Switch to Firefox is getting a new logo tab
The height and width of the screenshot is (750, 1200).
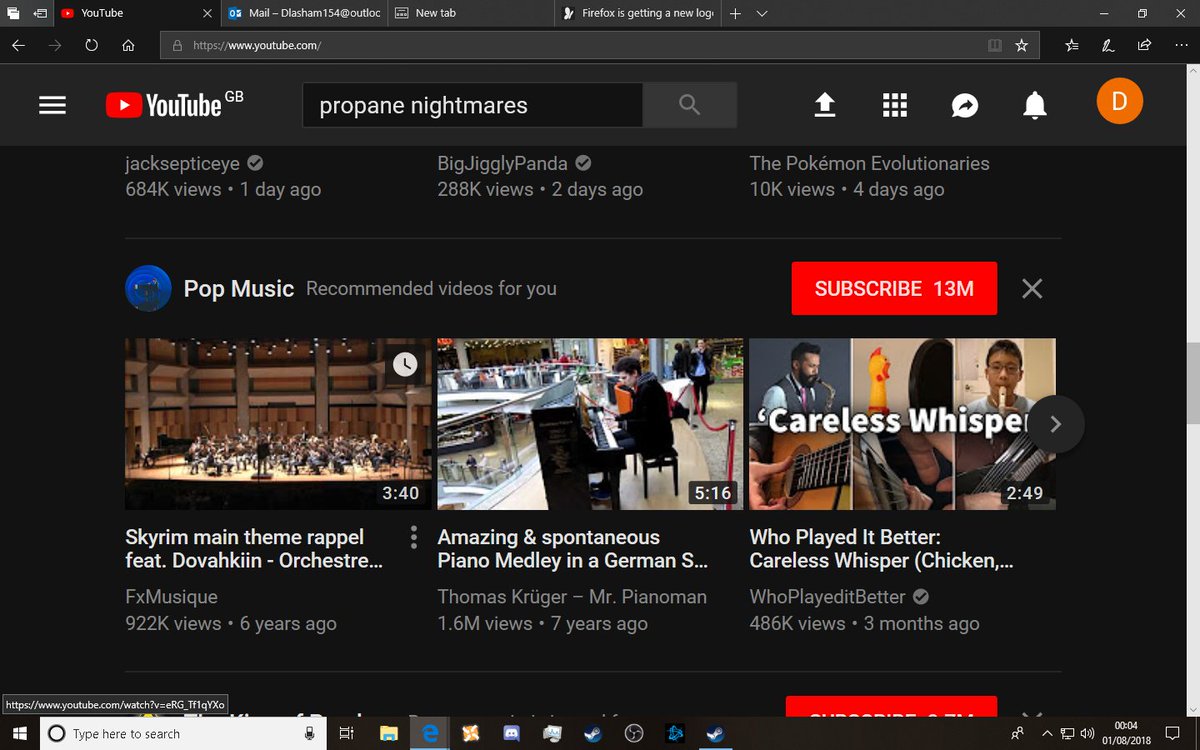[x=637, y=13]
